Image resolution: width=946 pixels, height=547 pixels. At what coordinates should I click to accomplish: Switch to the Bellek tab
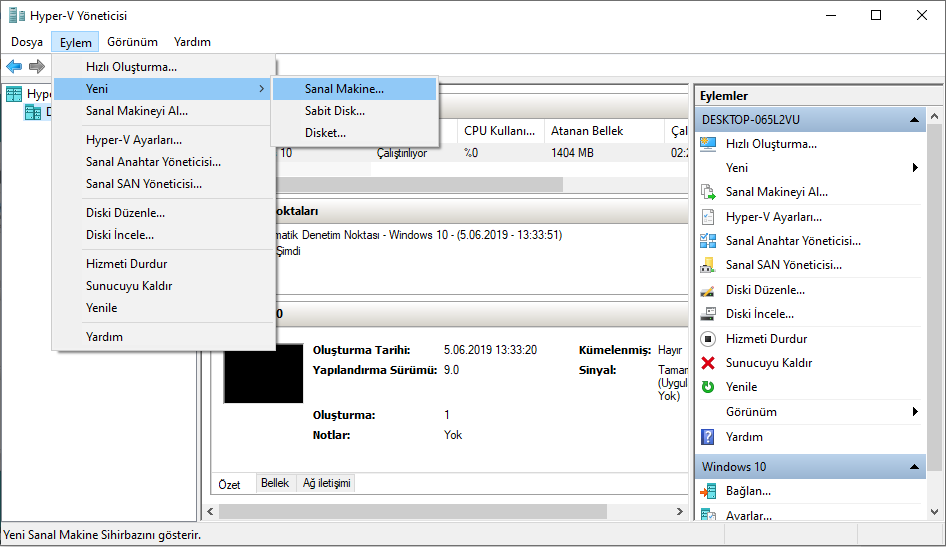(x=275, y=483)
